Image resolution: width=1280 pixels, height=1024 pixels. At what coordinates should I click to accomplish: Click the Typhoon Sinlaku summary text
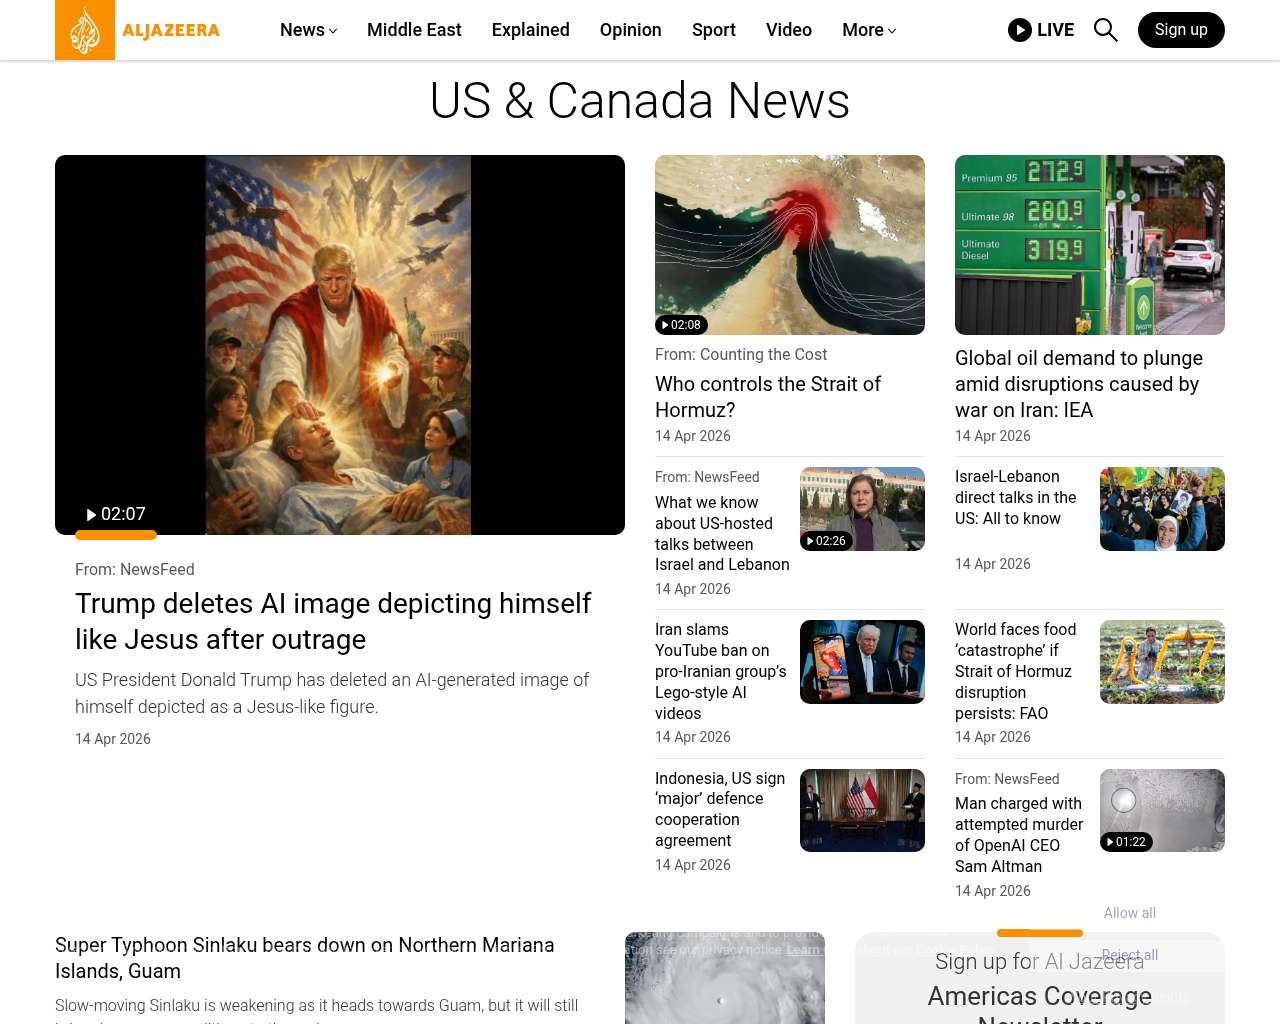pos(317,1009)
